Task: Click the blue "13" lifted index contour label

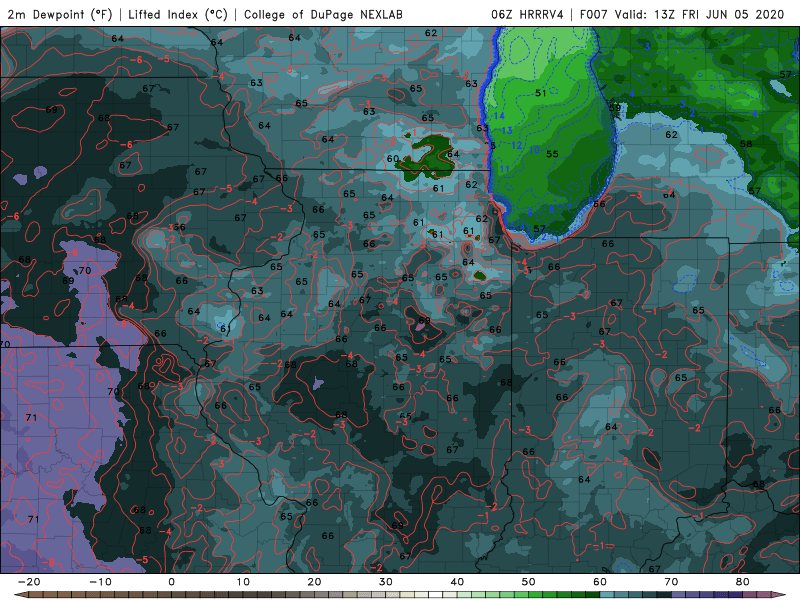Action: 507,131
